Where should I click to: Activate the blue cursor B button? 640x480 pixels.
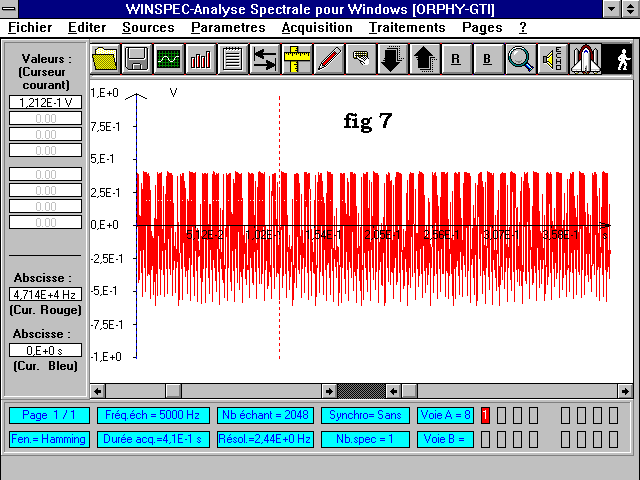[x=487, y=59]
